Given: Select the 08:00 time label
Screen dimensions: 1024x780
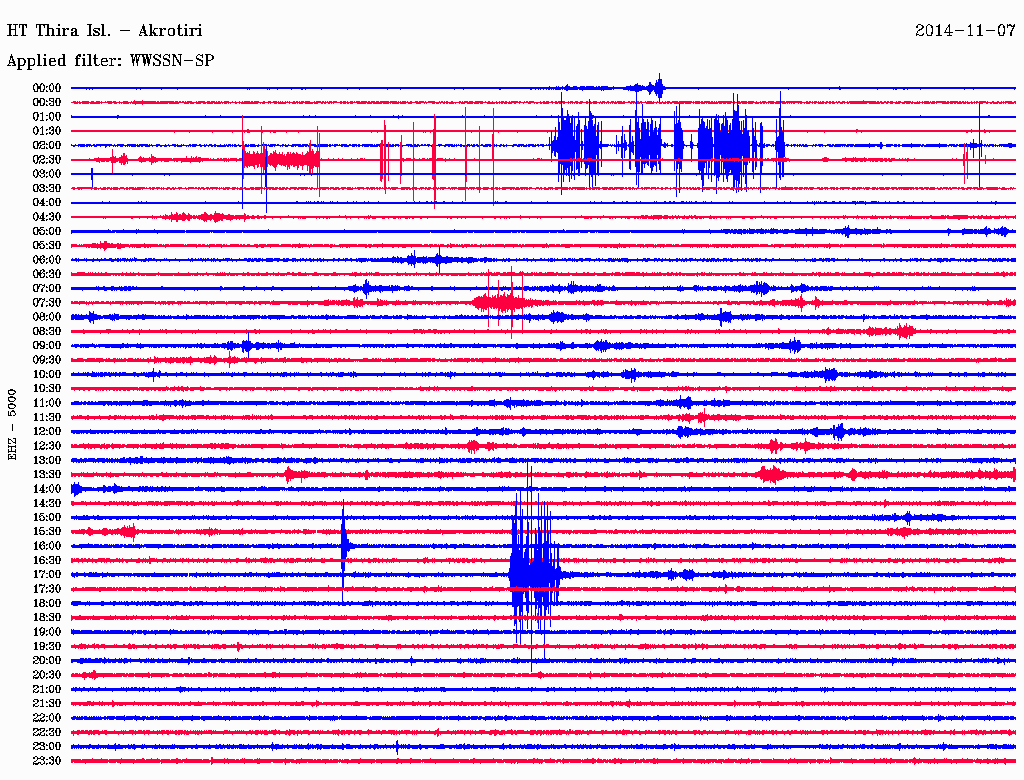Looking at the screenshot, I should tap(47, 317).
